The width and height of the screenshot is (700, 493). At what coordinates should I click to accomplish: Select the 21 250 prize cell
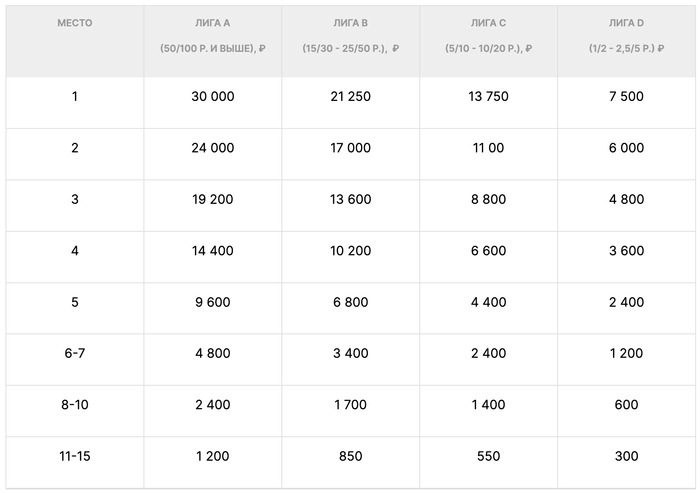click(x=350, y=96)
